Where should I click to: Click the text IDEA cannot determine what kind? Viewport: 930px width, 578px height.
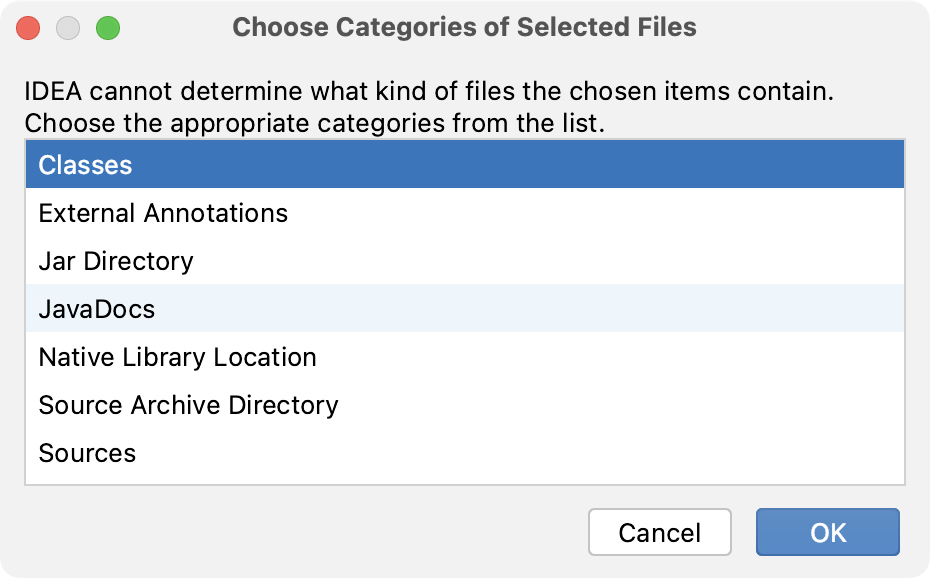(x=240, y=91)
